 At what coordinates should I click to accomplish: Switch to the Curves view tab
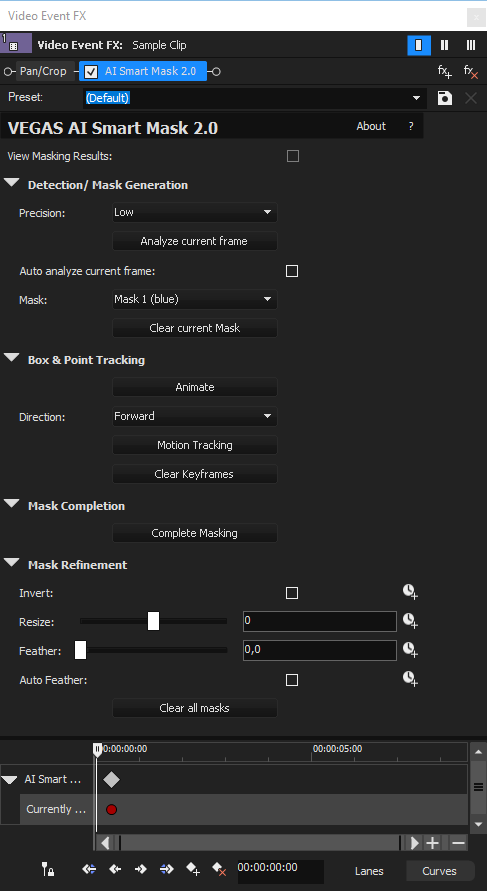point(439,871)
